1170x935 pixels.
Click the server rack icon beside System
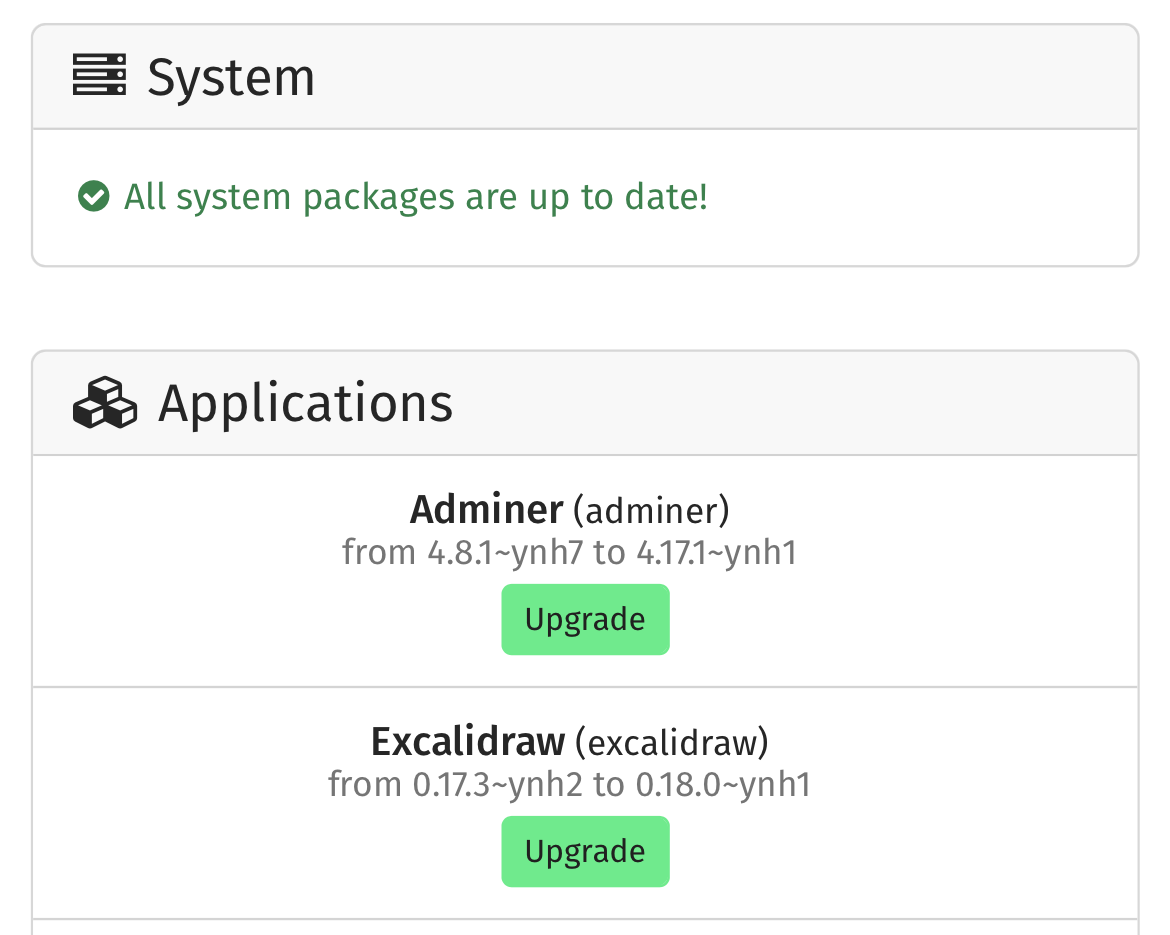(x=99, y=75)
